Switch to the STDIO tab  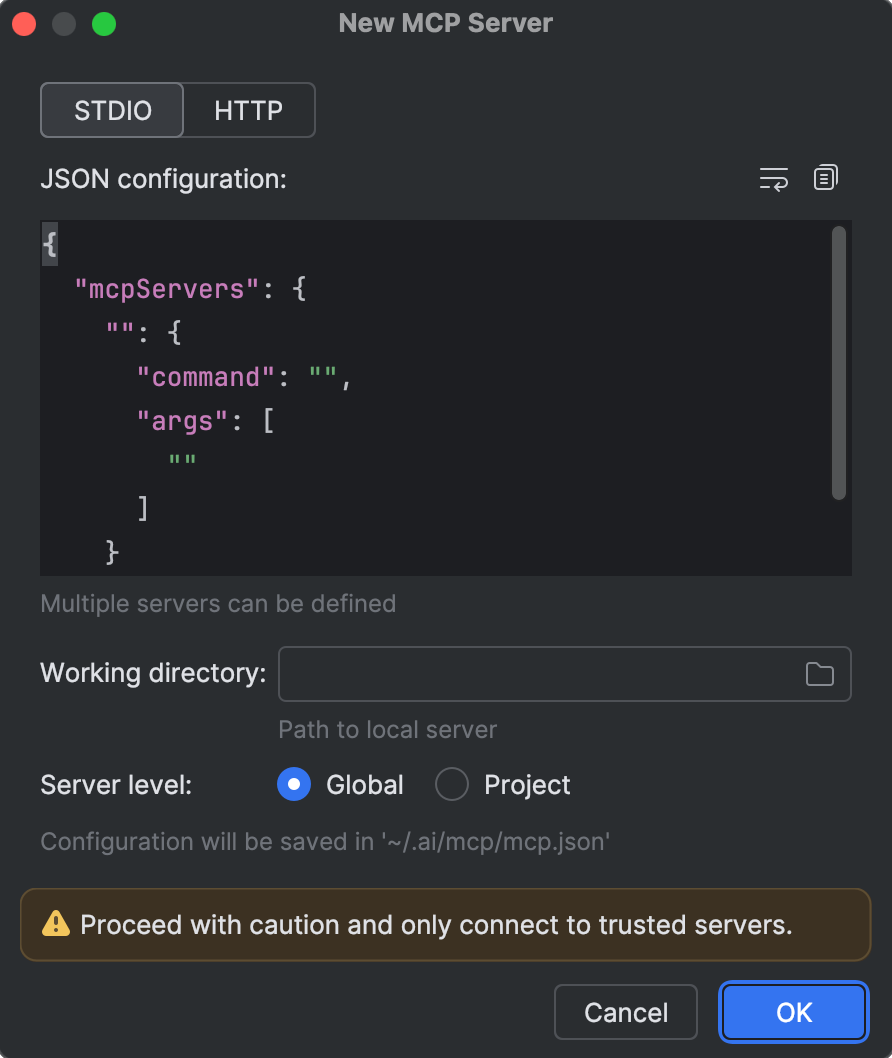point(111,110)
